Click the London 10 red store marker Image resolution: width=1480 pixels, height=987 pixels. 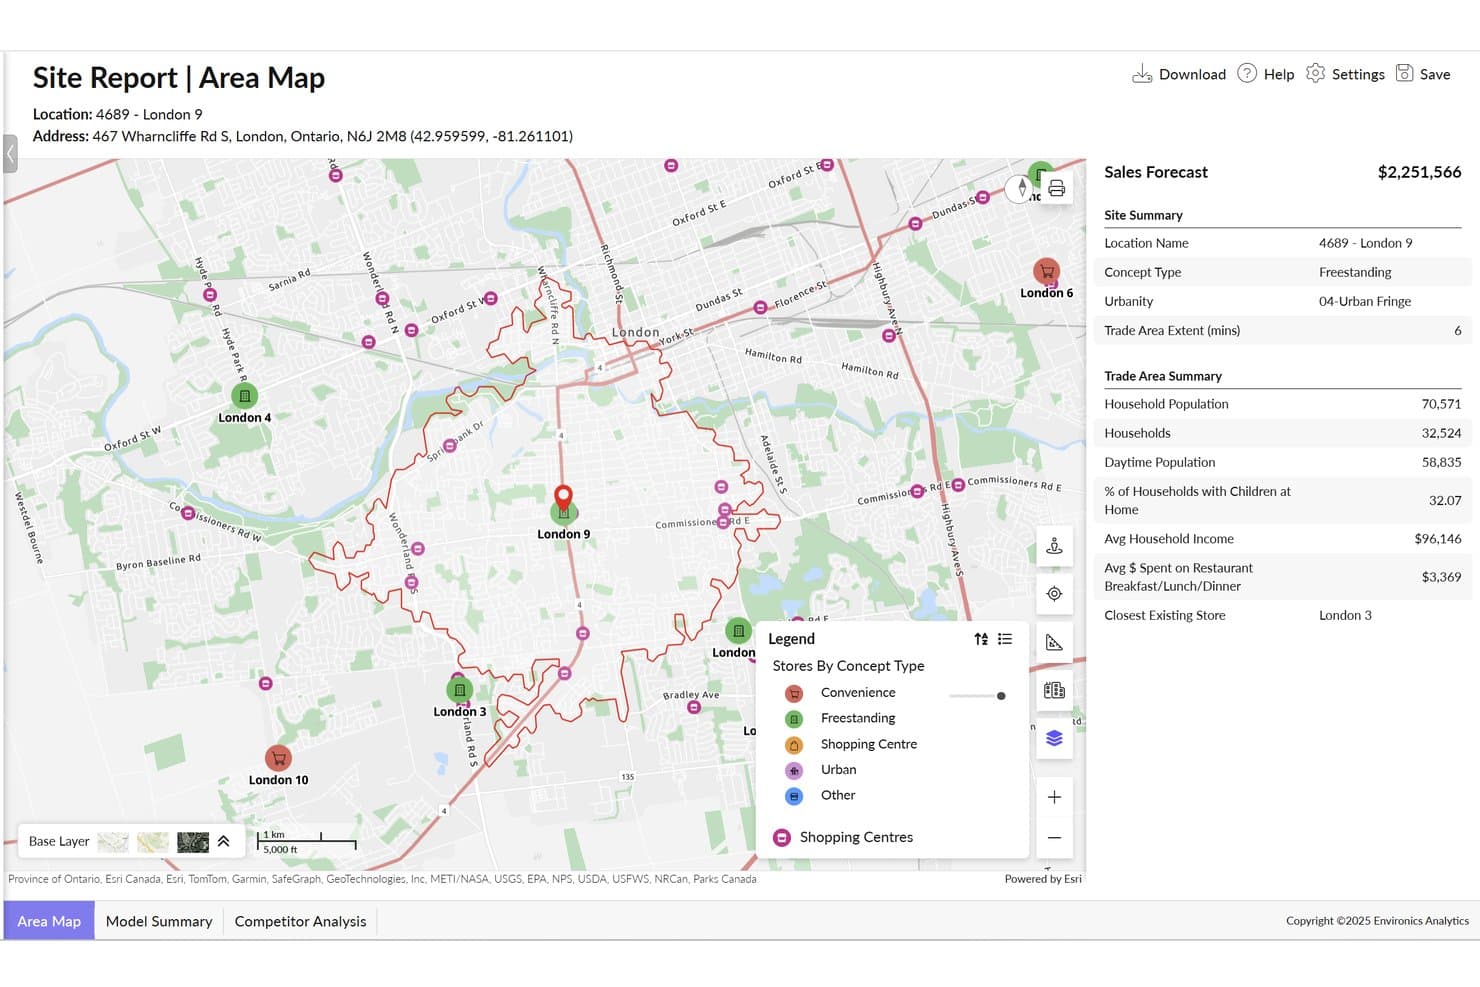pos(278,758)
